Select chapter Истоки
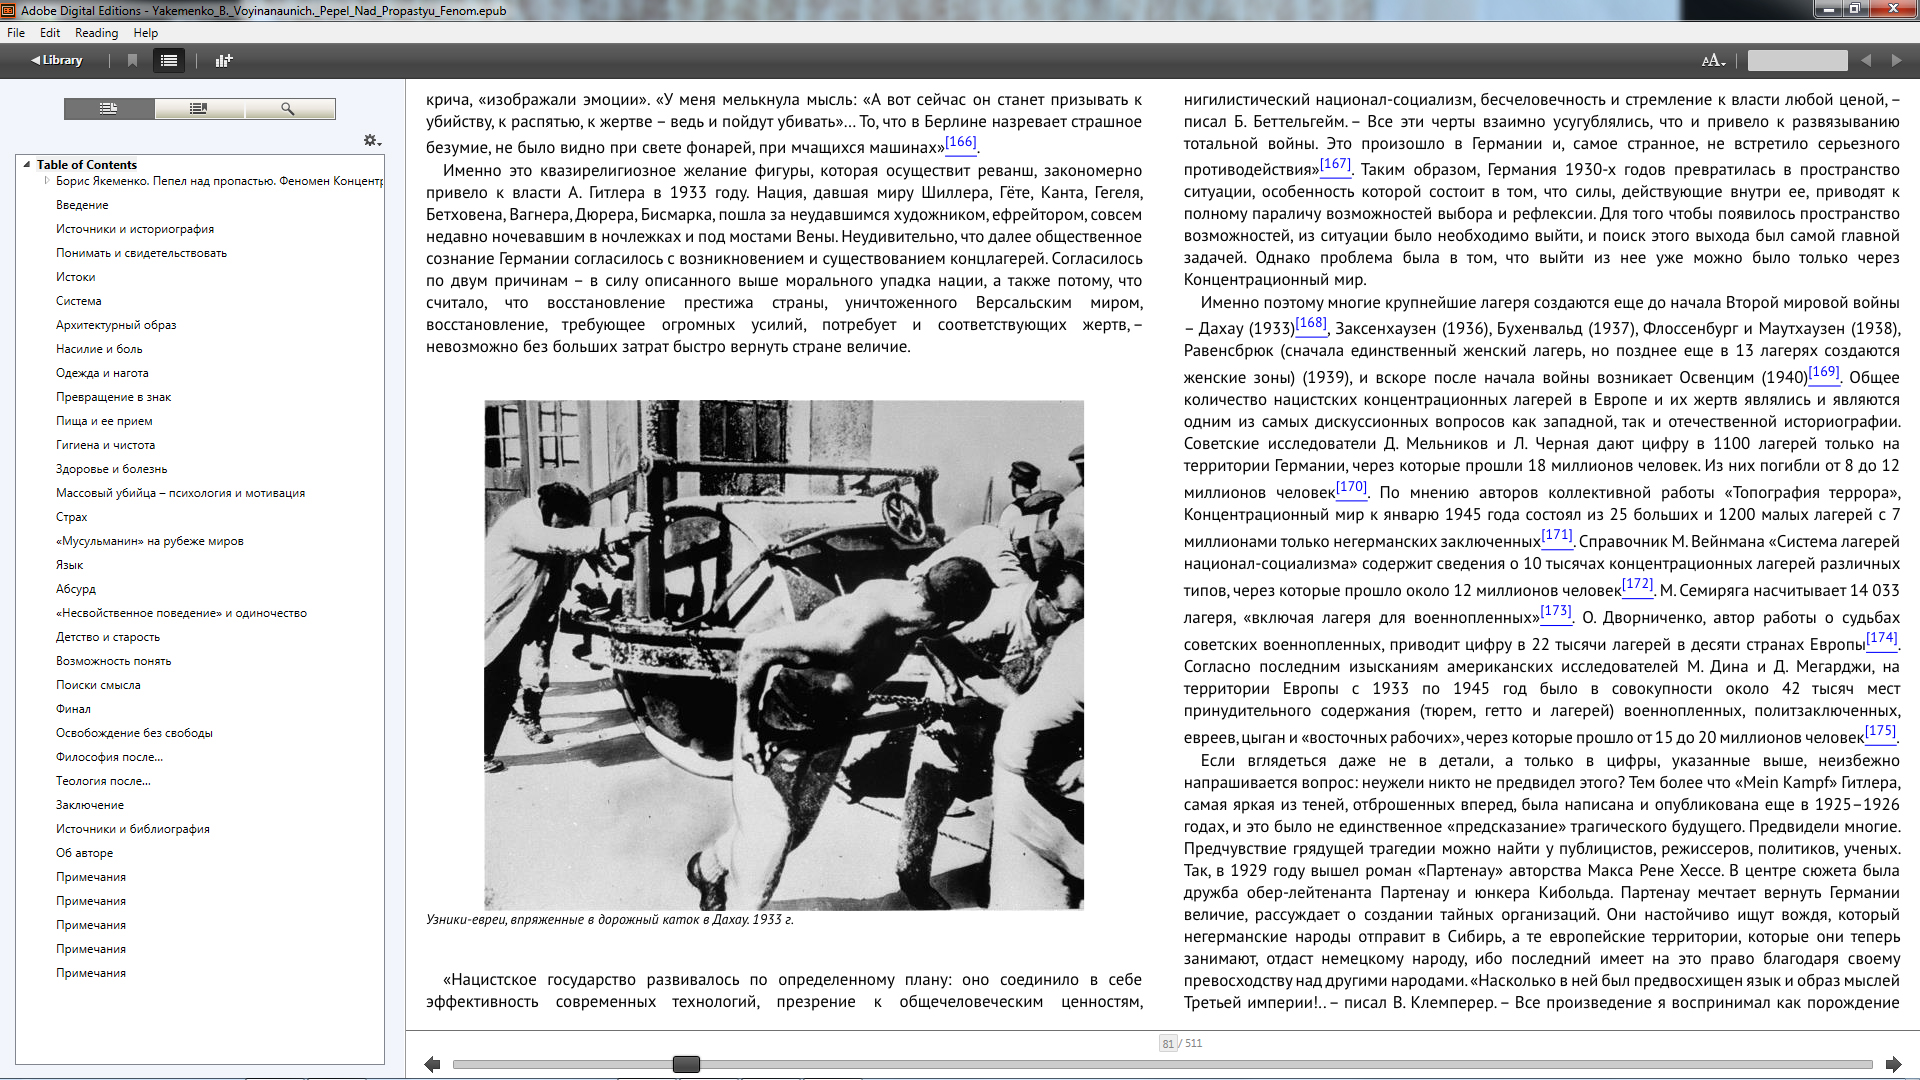This screenshot has height=1080, width=1920. (x=76, y=277)
